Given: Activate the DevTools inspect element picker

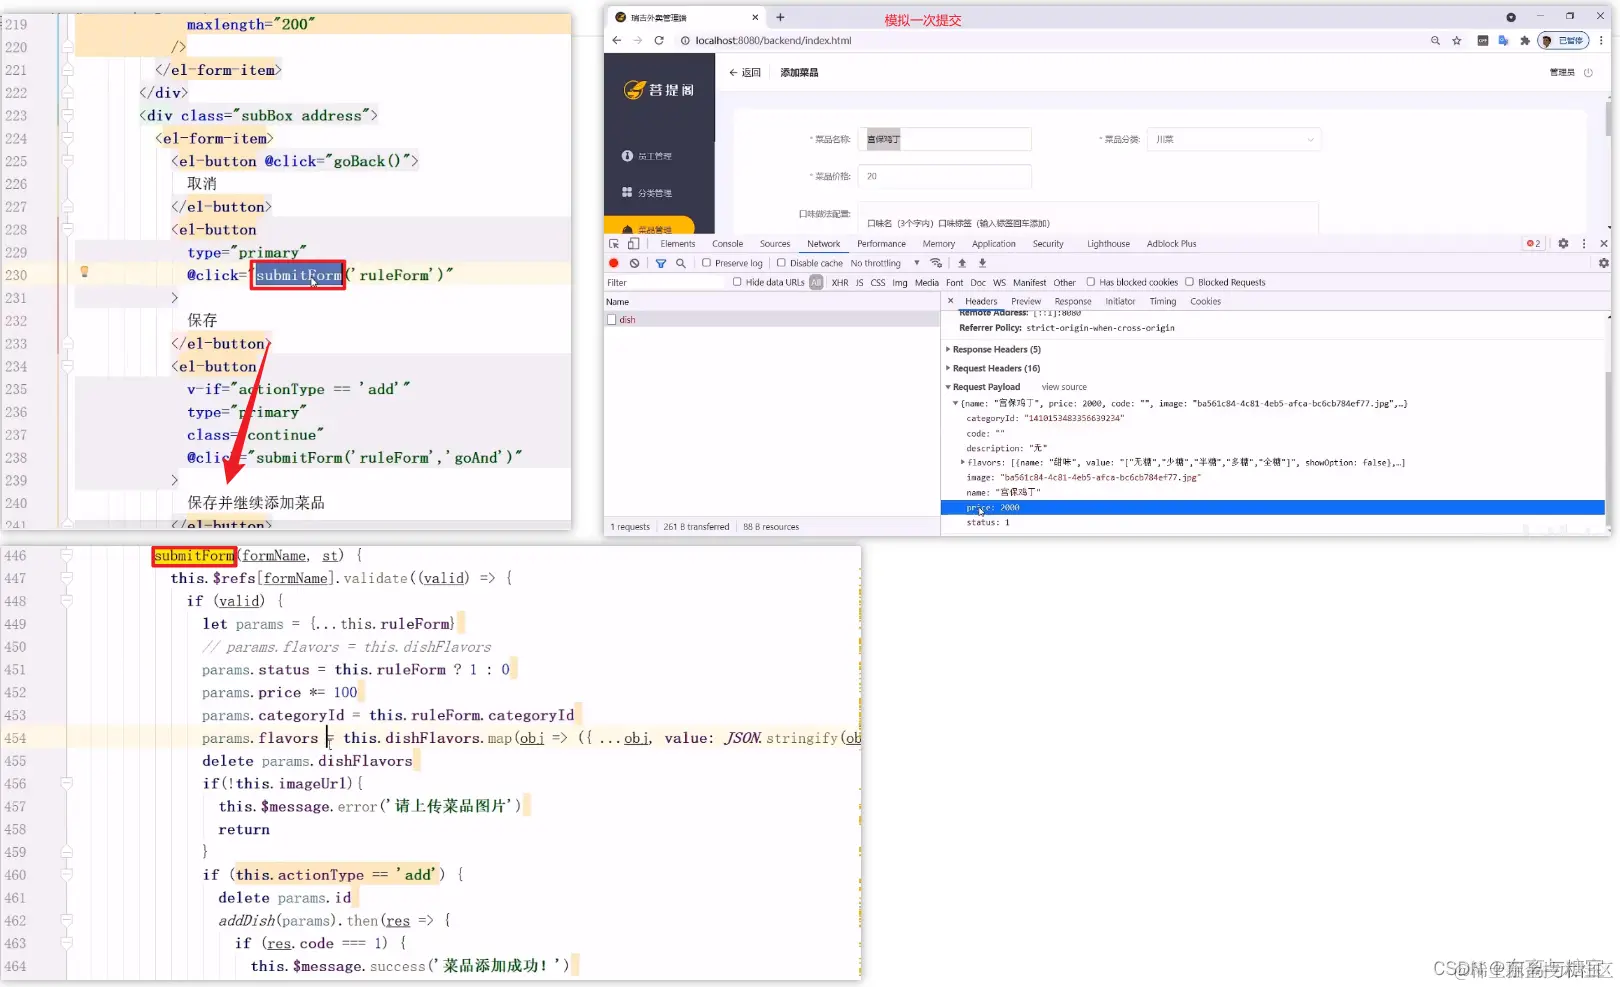Looking at the screenshot, I should coord(614,244).
